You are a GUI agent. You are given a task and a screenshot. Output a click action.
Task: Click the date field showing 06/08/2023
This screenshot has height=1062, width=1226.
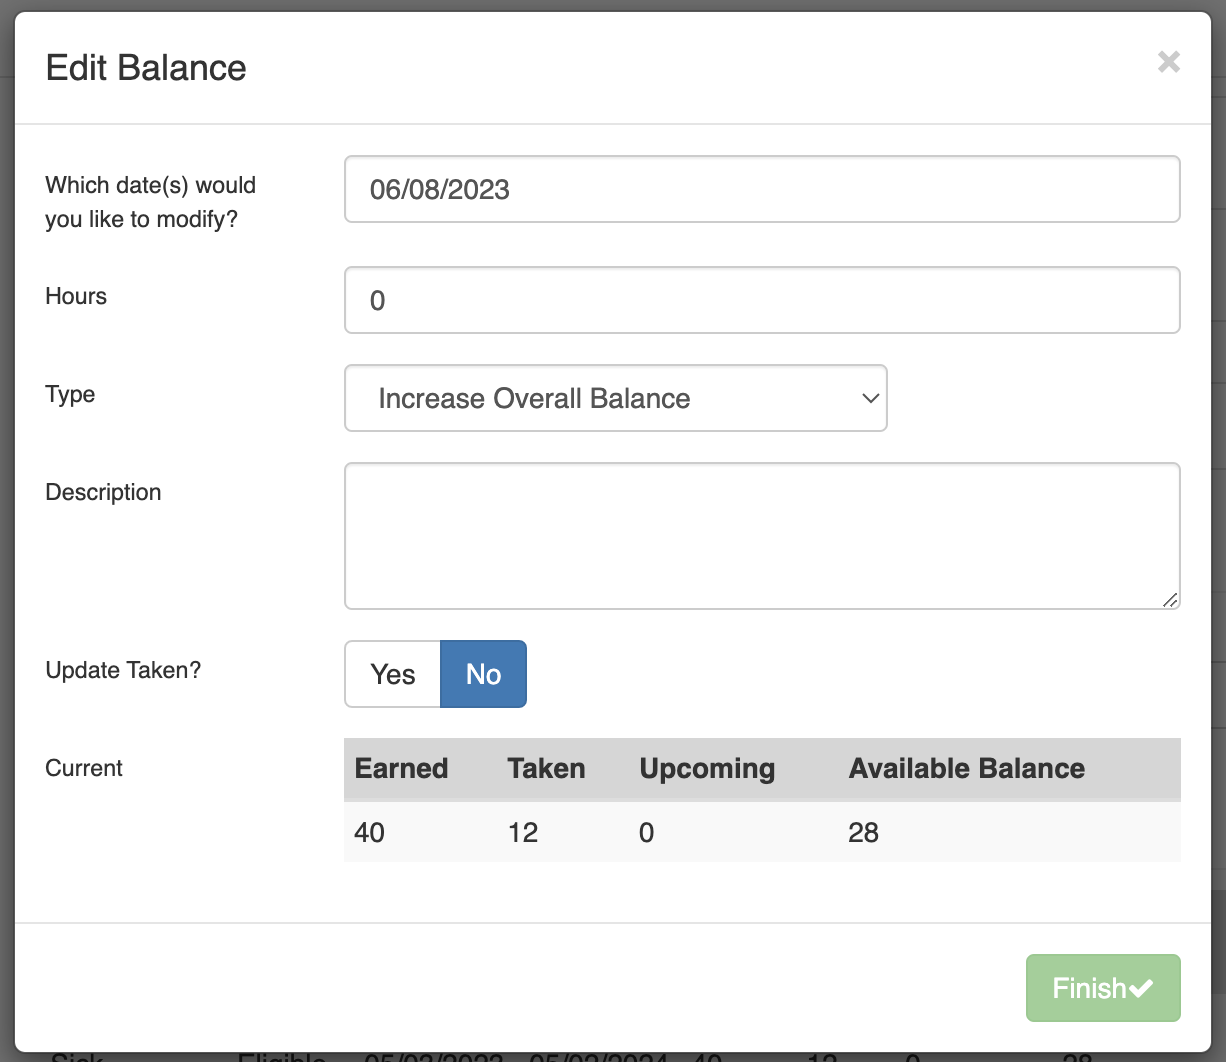click(762, 189)
